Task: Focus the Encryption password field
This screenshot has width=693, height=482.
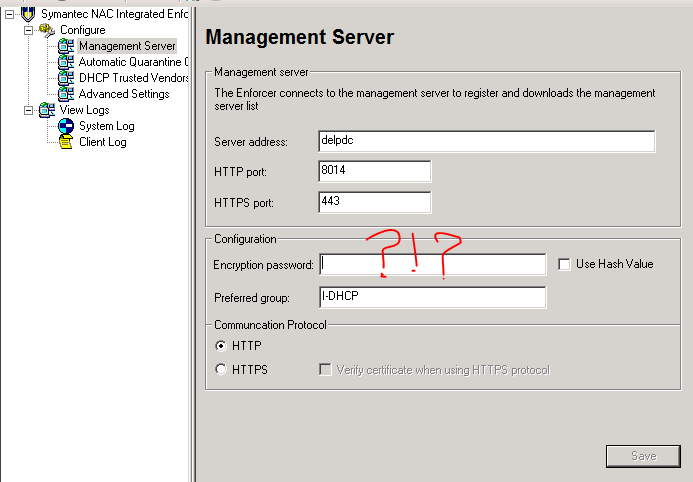Action: tap(433, 264)
